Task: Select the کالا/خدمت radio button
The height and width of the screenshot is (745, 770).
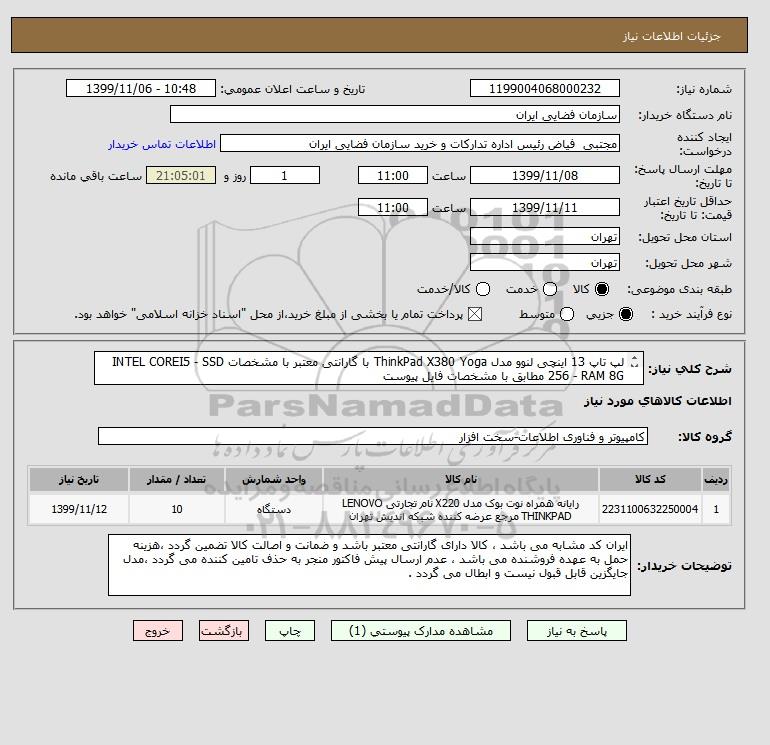Action: pos(483,289)
